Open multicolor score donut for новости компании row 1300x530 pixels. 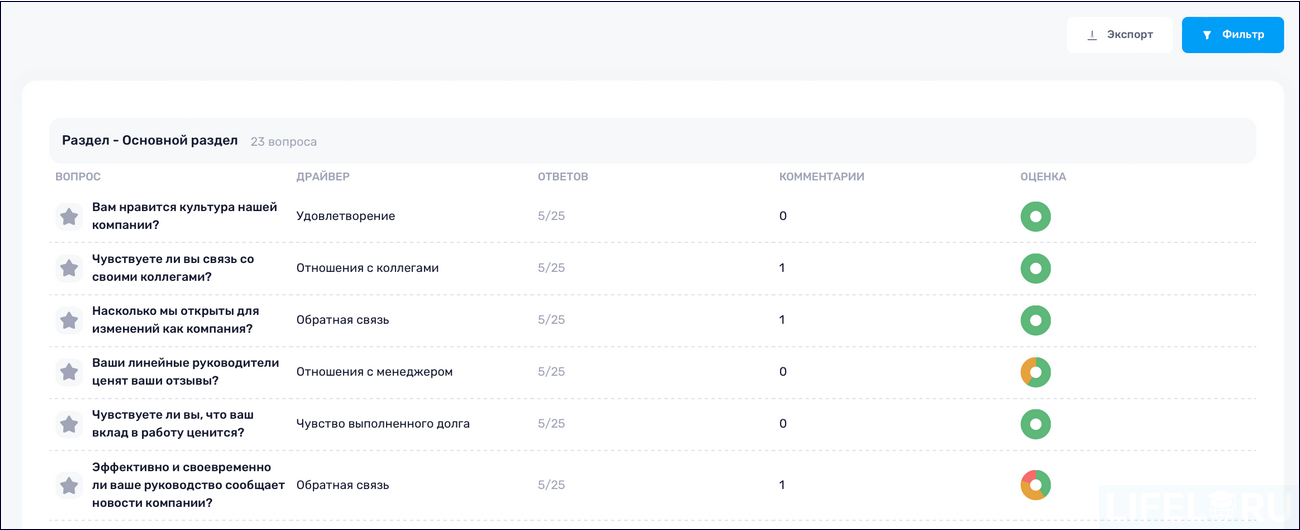[1036, 485]
